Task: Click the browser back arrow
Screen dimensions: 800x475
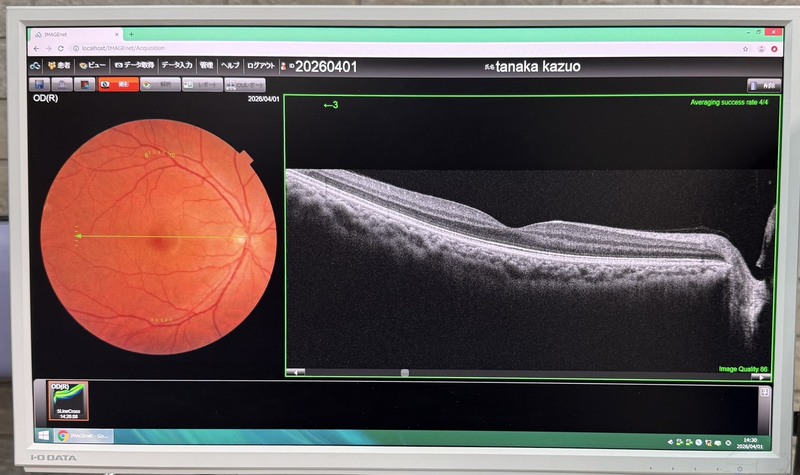Action: (x=36, y=48)
